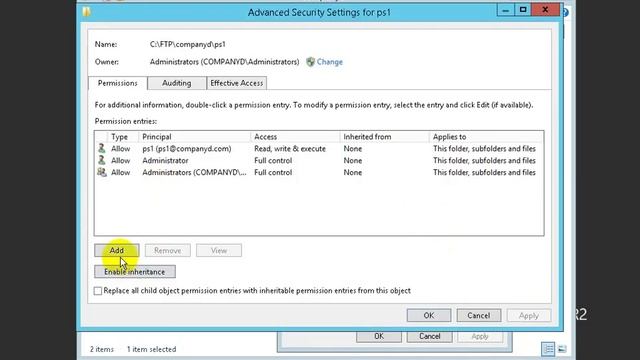Select group icon of Administrators (COMPANYD\... entry

[102, 172]
